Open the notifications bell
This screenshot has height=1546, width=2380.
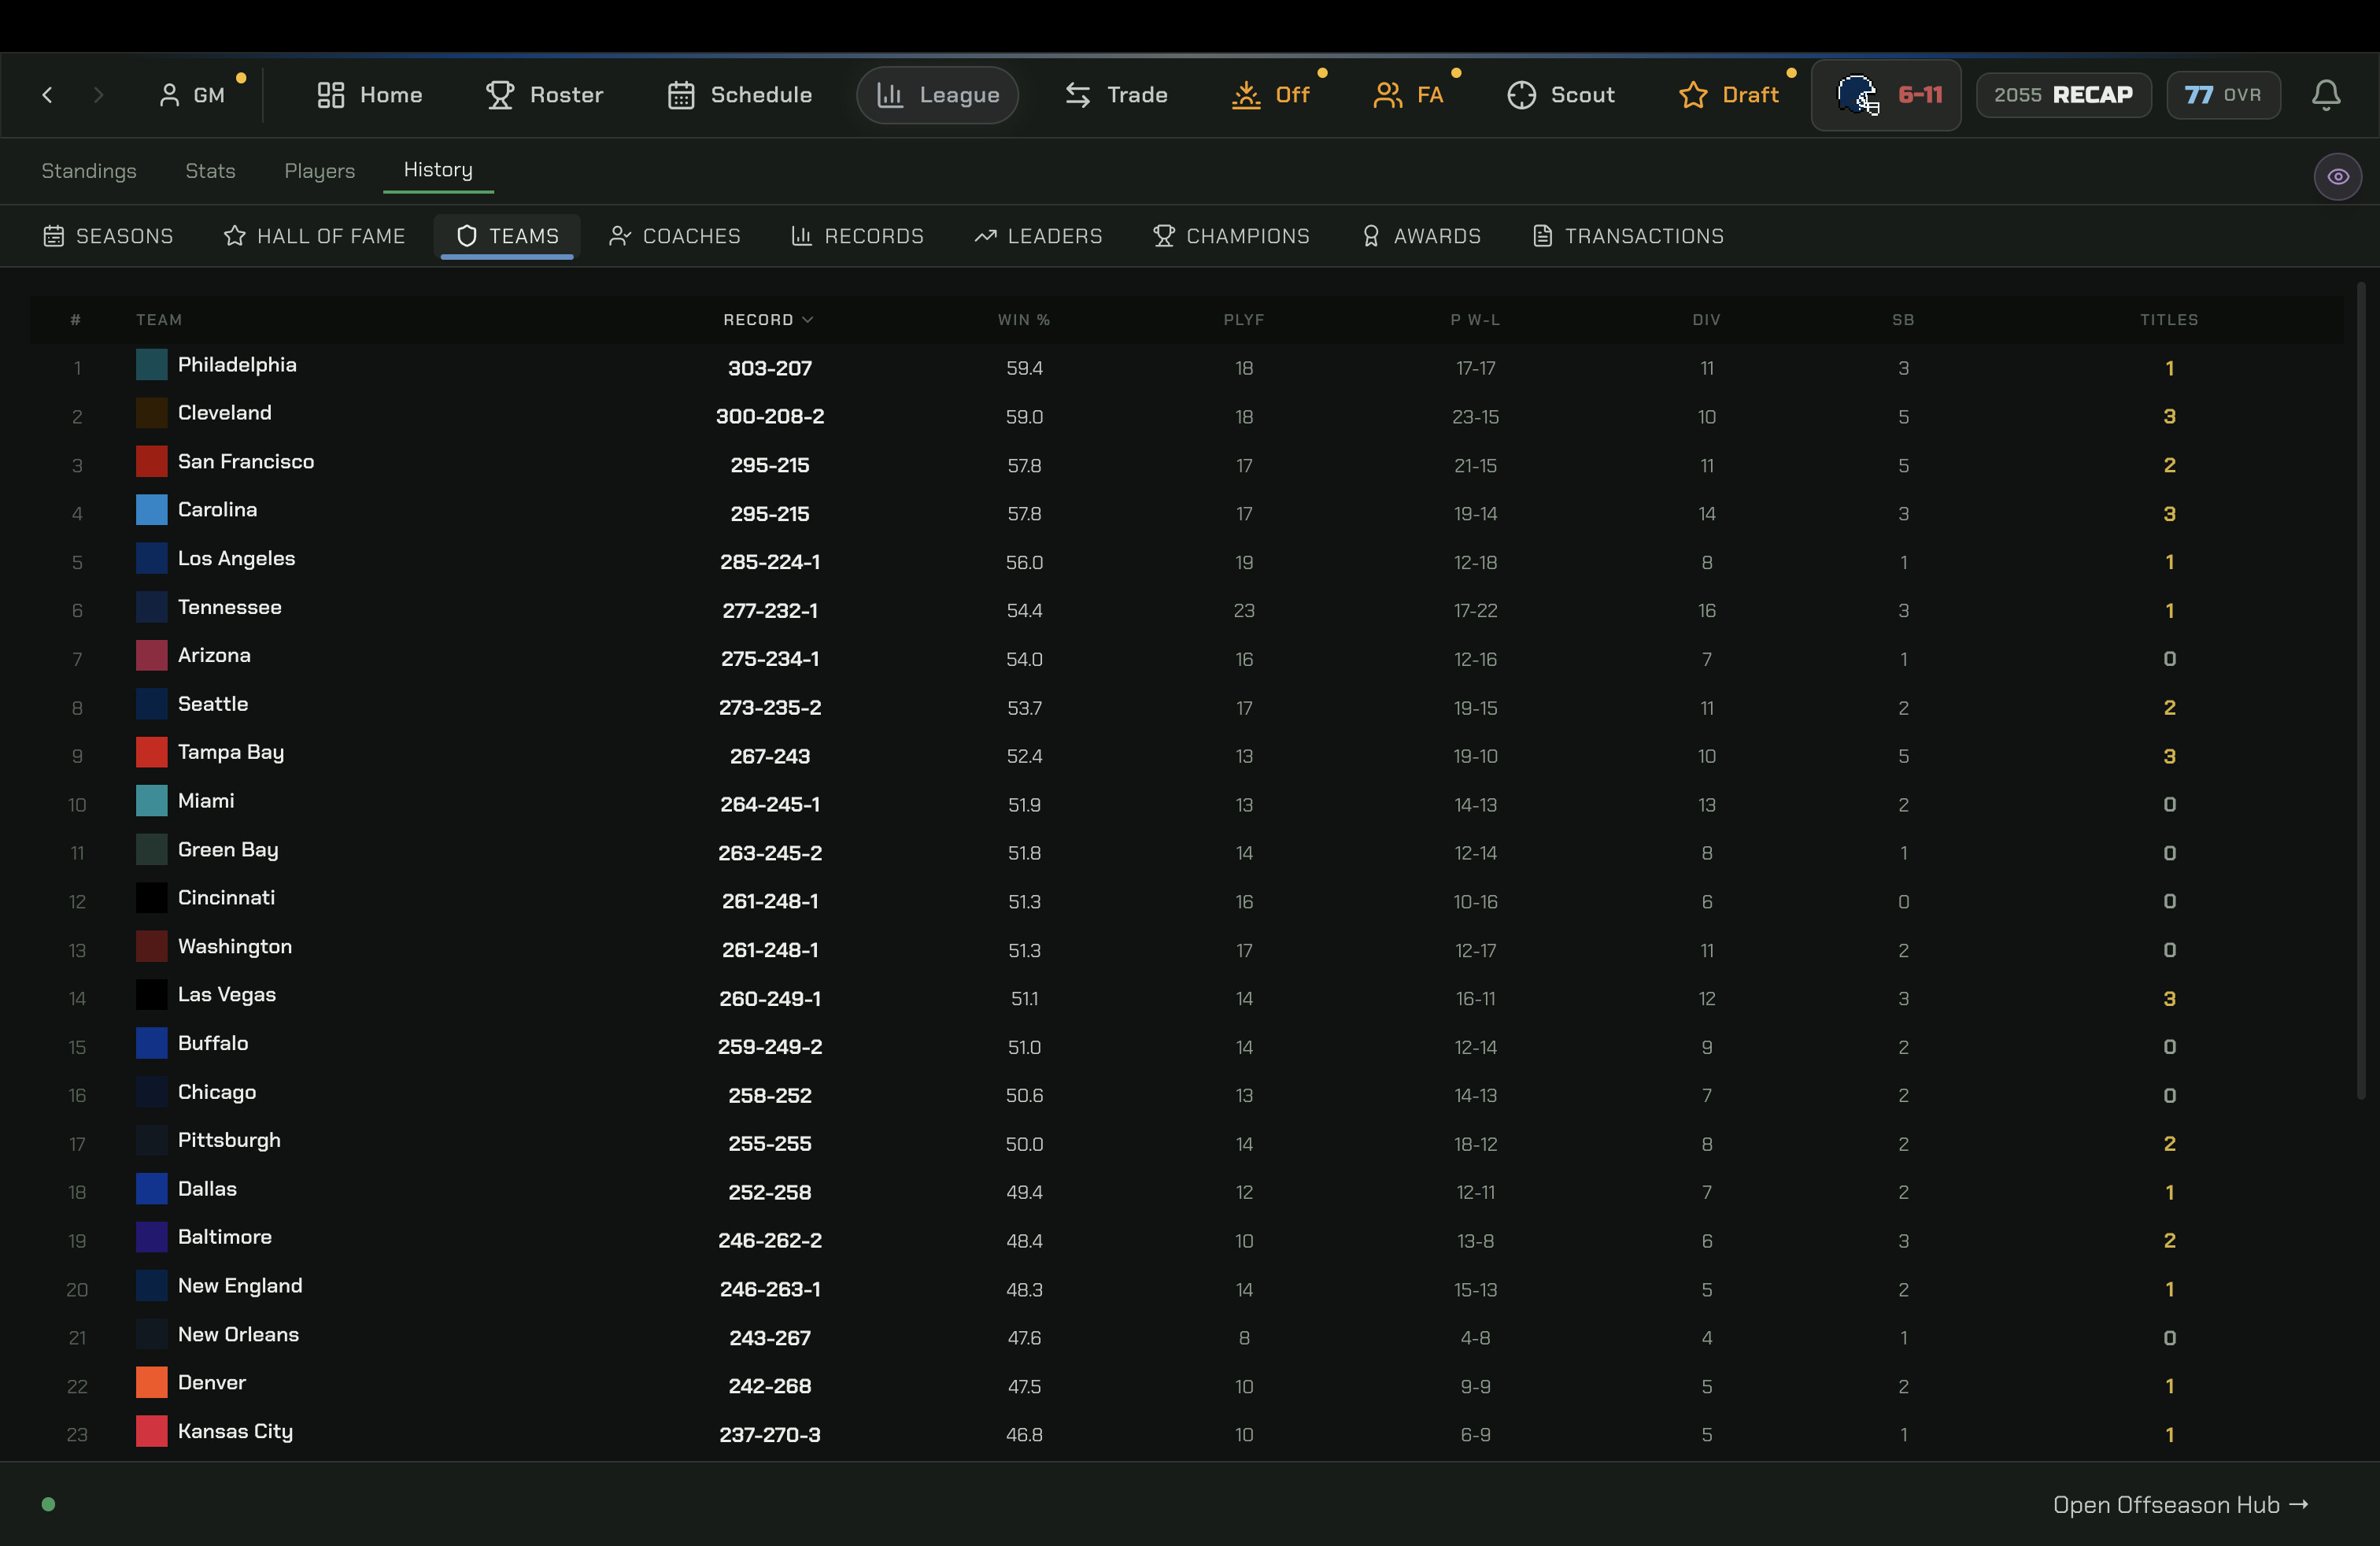(x=2326, y=95)
